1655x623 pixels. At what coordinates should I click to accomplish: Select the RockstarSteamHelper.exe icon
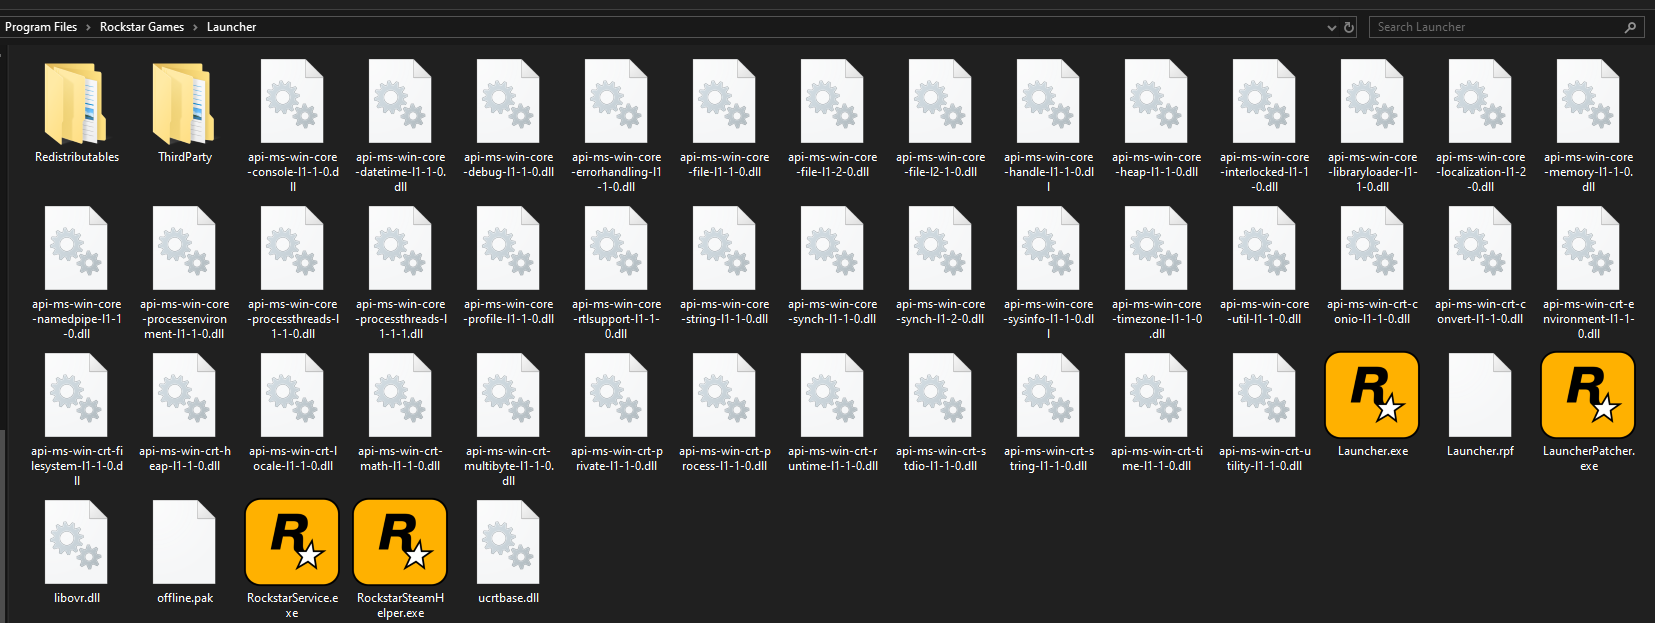tap(400, 542)
